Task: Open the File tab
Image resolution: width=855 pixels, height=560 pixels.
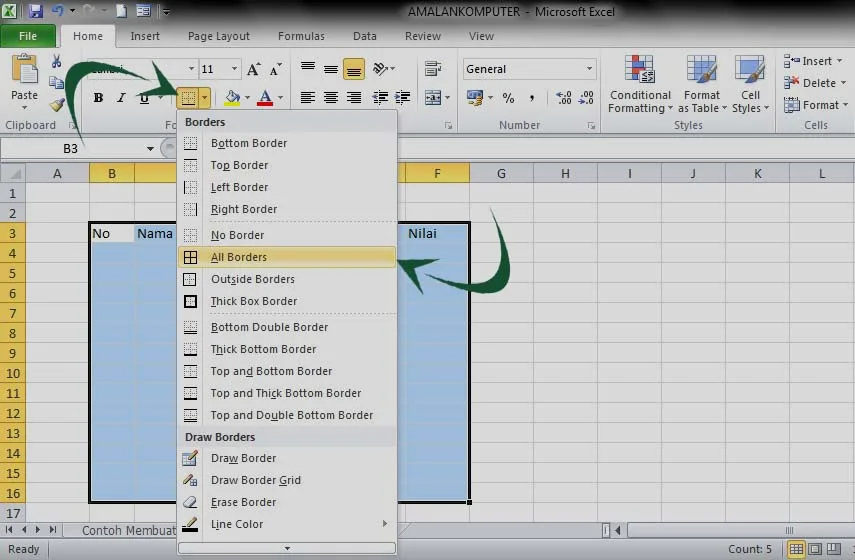Action: tap(28, 36)
